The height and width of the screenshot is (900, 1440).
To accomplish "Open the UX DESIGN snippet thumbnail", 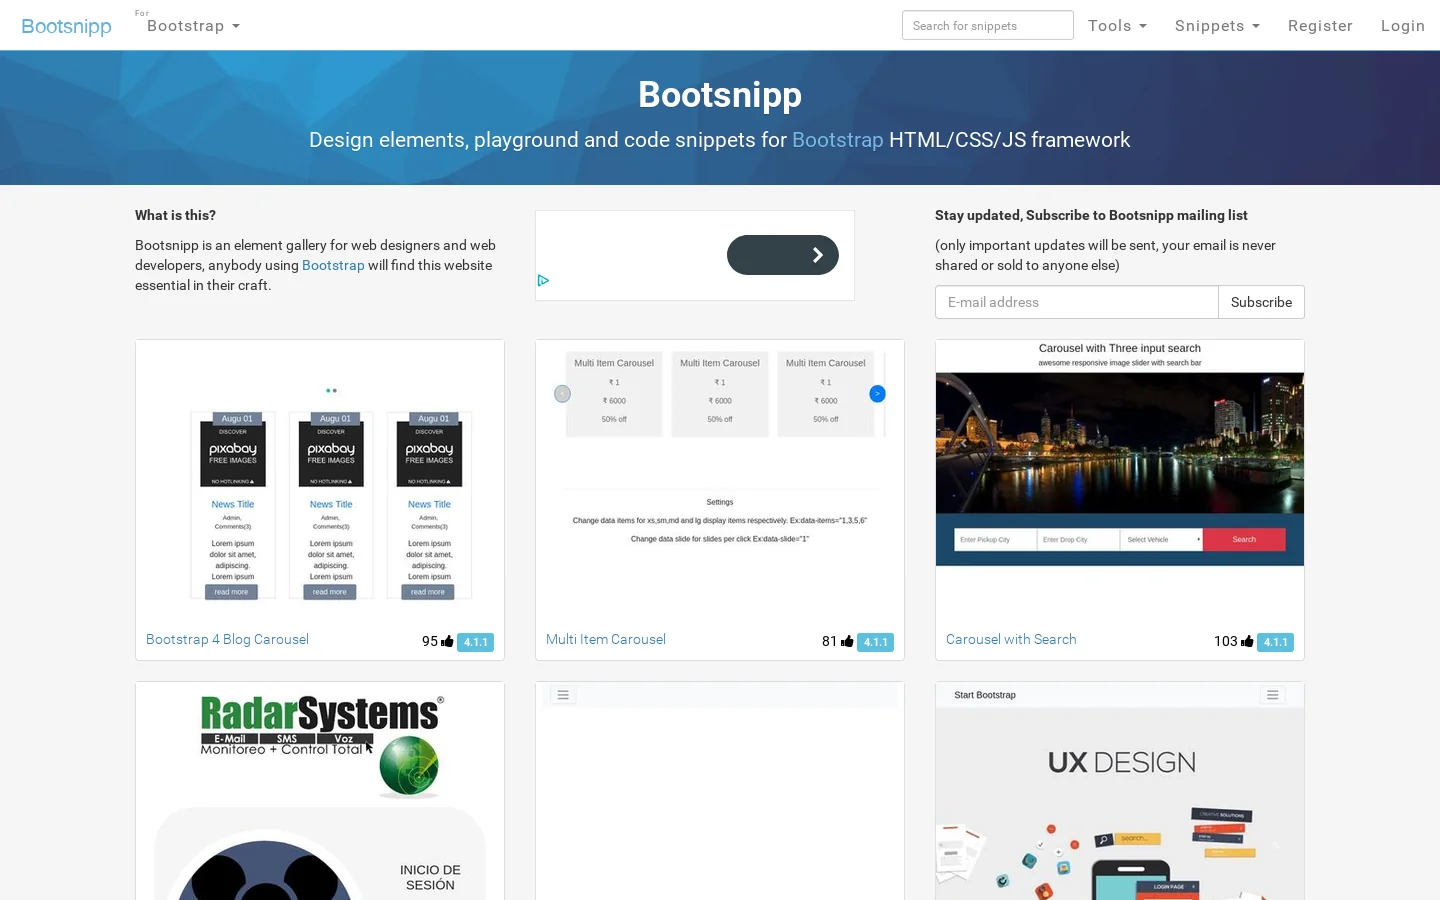I will 1120,791.
